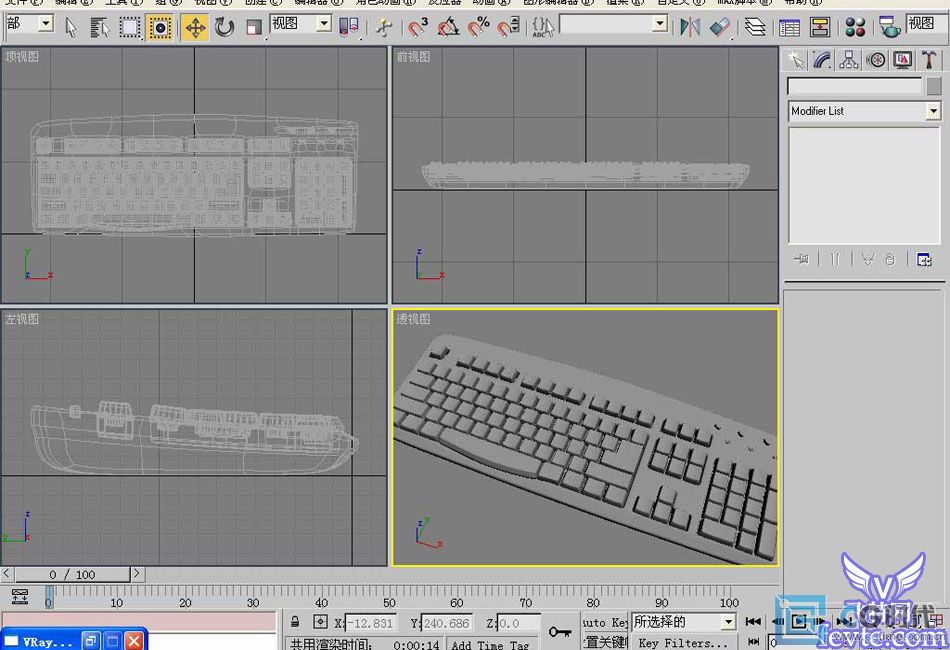The image size is (950, 650).
Task: Click Add Time Tag
Action: [490, 645]
